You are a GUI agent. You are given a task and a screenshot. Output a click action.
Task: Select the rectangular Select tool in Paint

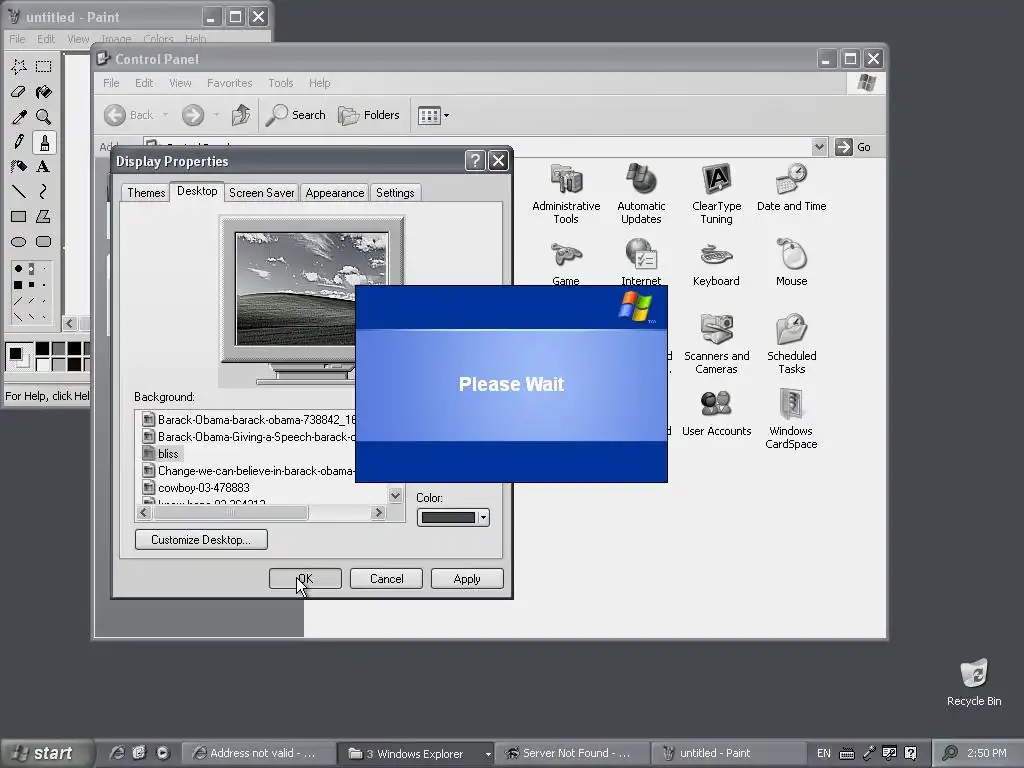44,67
